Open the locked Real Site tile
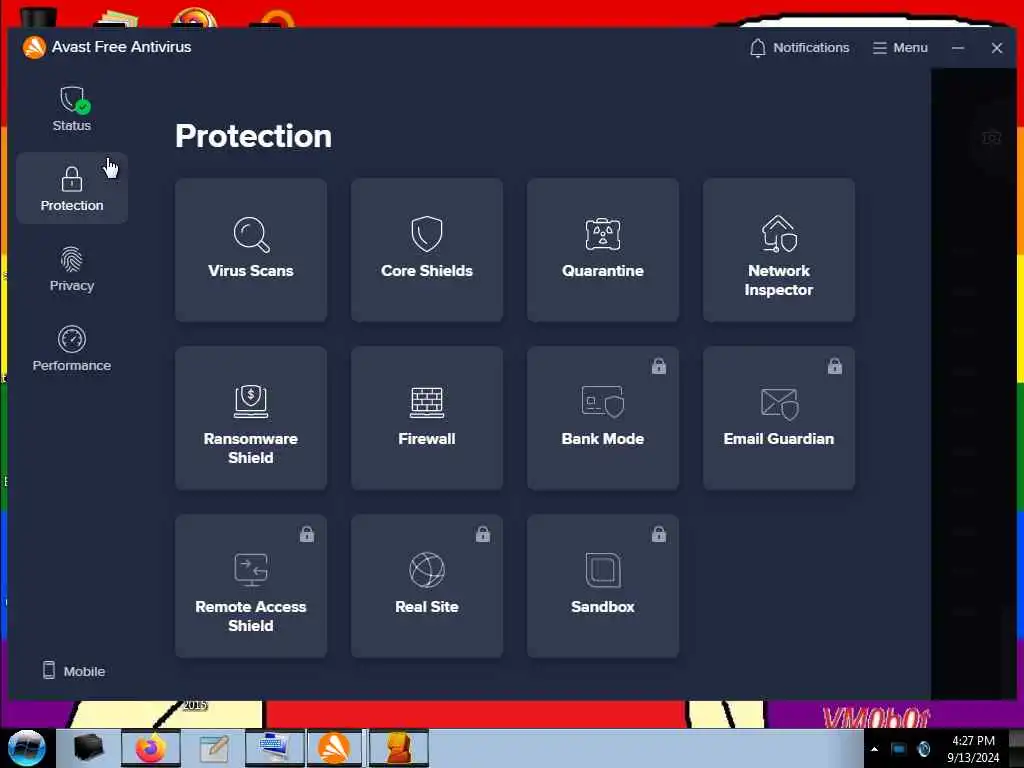 (x=427, y=586)
